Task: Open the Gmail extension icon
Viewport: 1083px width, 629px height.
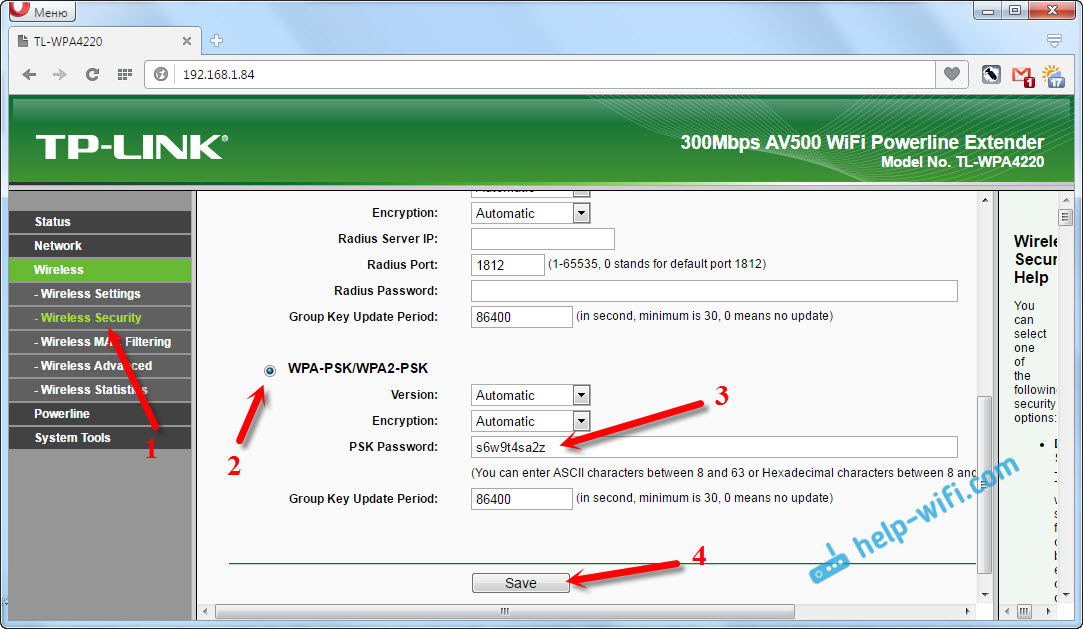Action: pos(1021,75)
